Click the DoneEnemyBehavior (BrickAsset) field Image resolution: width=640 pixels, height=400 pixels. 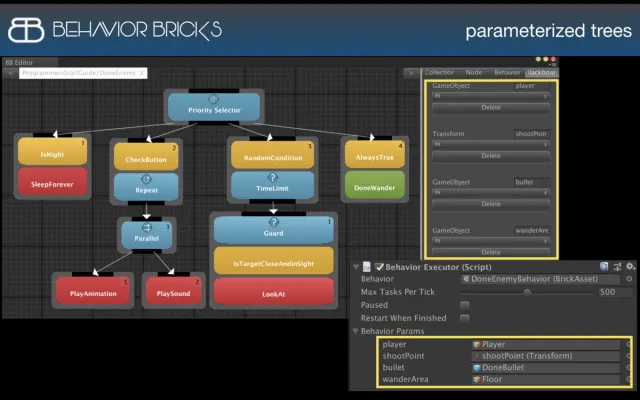(x=540, y=279)
